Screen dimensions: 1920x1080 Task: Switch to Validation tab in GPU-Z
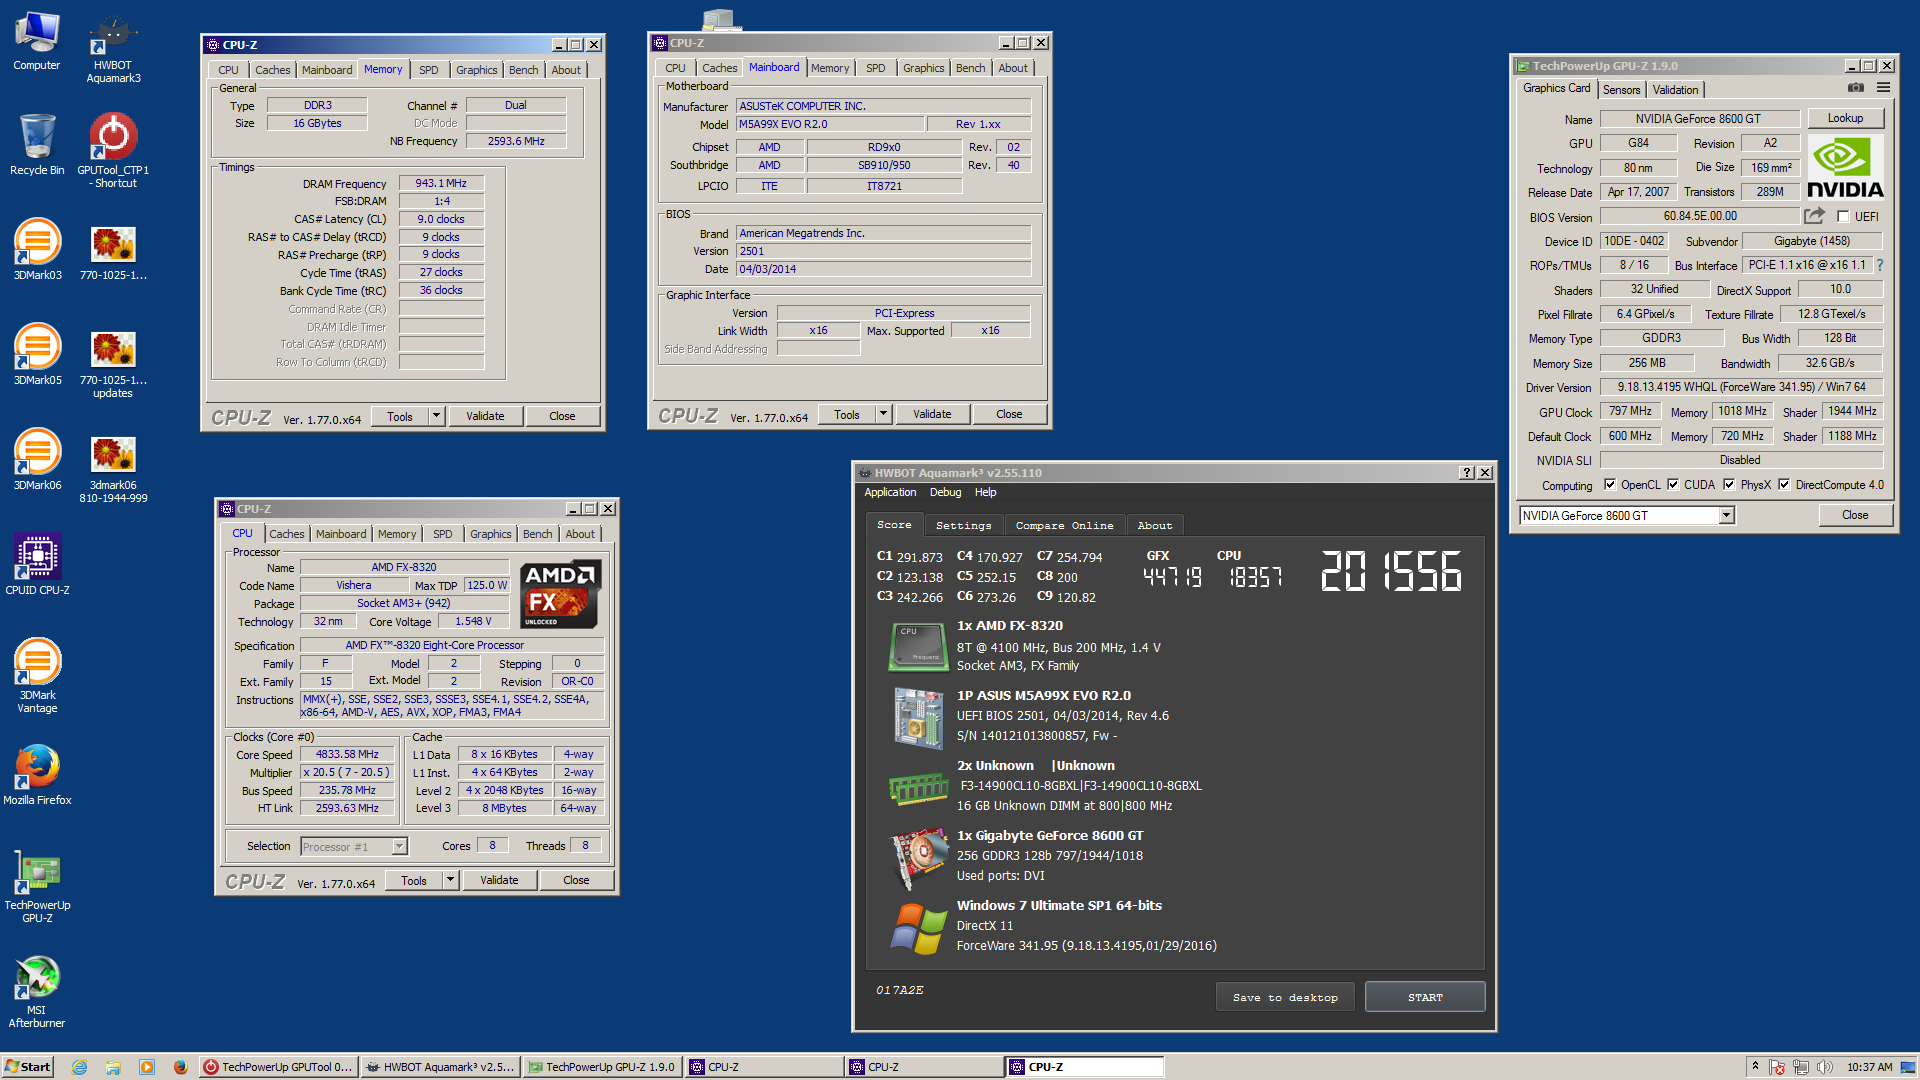click(x=1675, y=90)
